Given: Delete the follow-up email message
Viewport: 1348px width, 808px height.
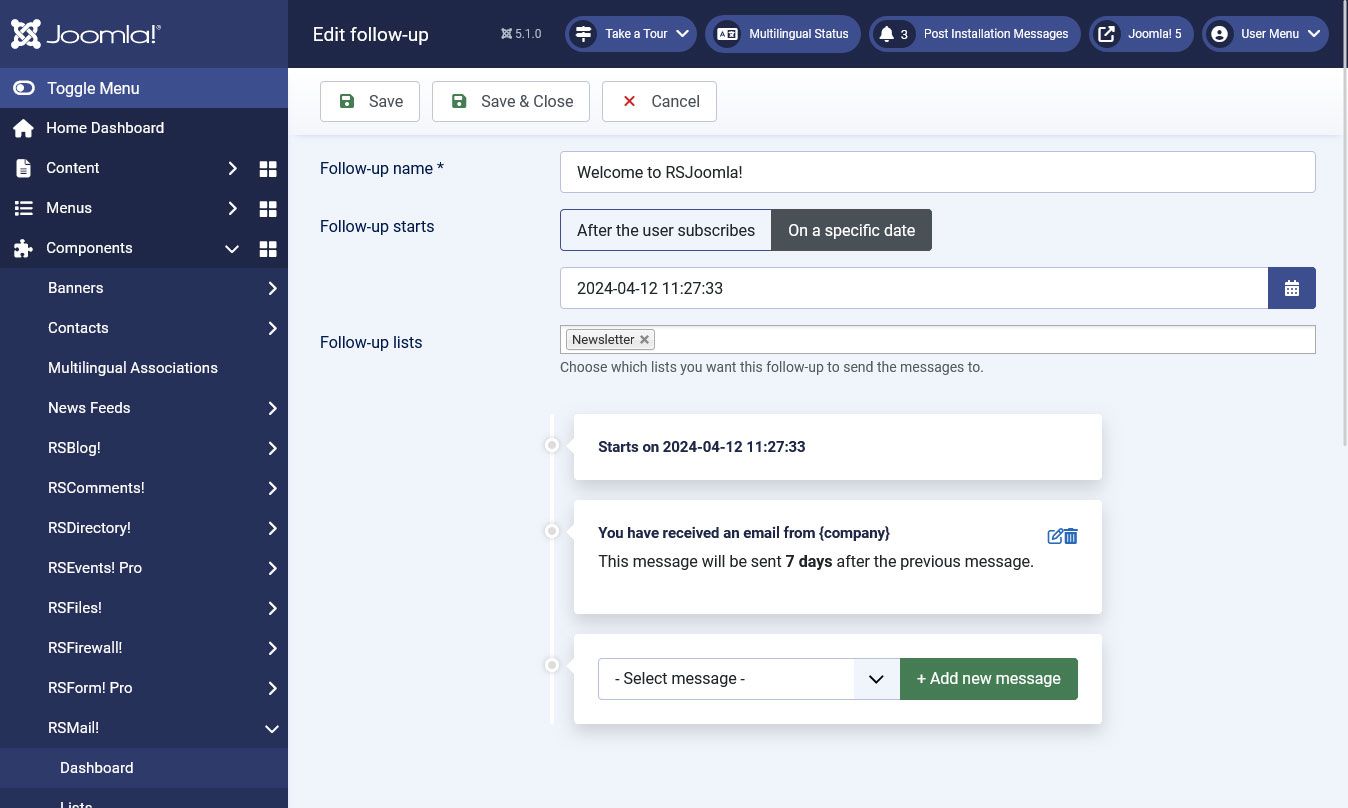Looking at the screenshot, I should [x=1071, y=537].
